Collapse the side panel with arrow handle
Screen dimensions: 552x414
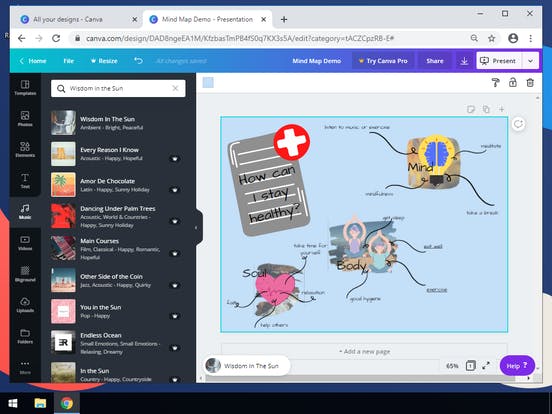(196, 227)
